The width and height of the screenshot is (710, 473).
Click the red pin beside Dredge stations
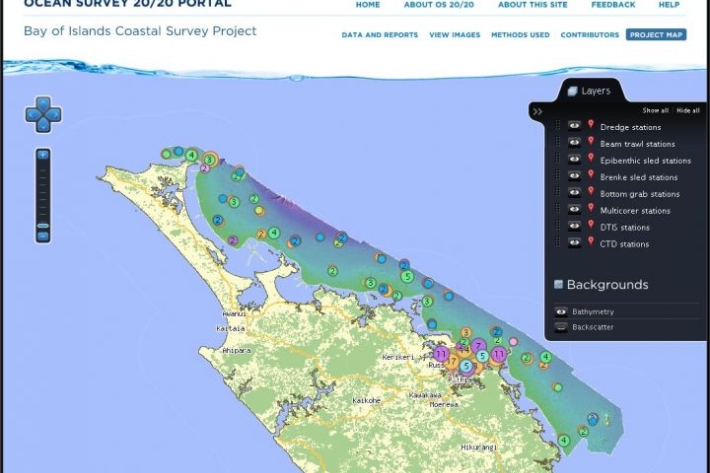[591, 126]
